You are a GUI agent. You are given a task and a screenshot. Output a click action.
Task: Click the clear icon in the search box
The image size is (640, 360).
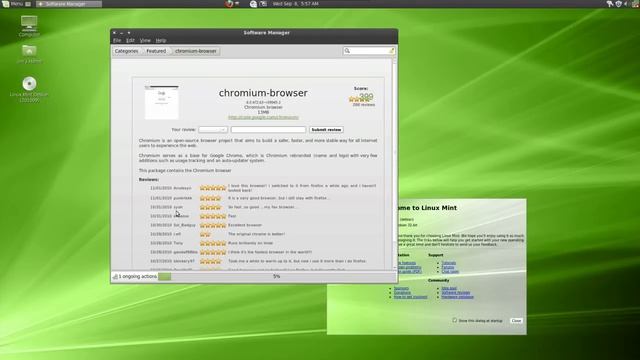391,51
